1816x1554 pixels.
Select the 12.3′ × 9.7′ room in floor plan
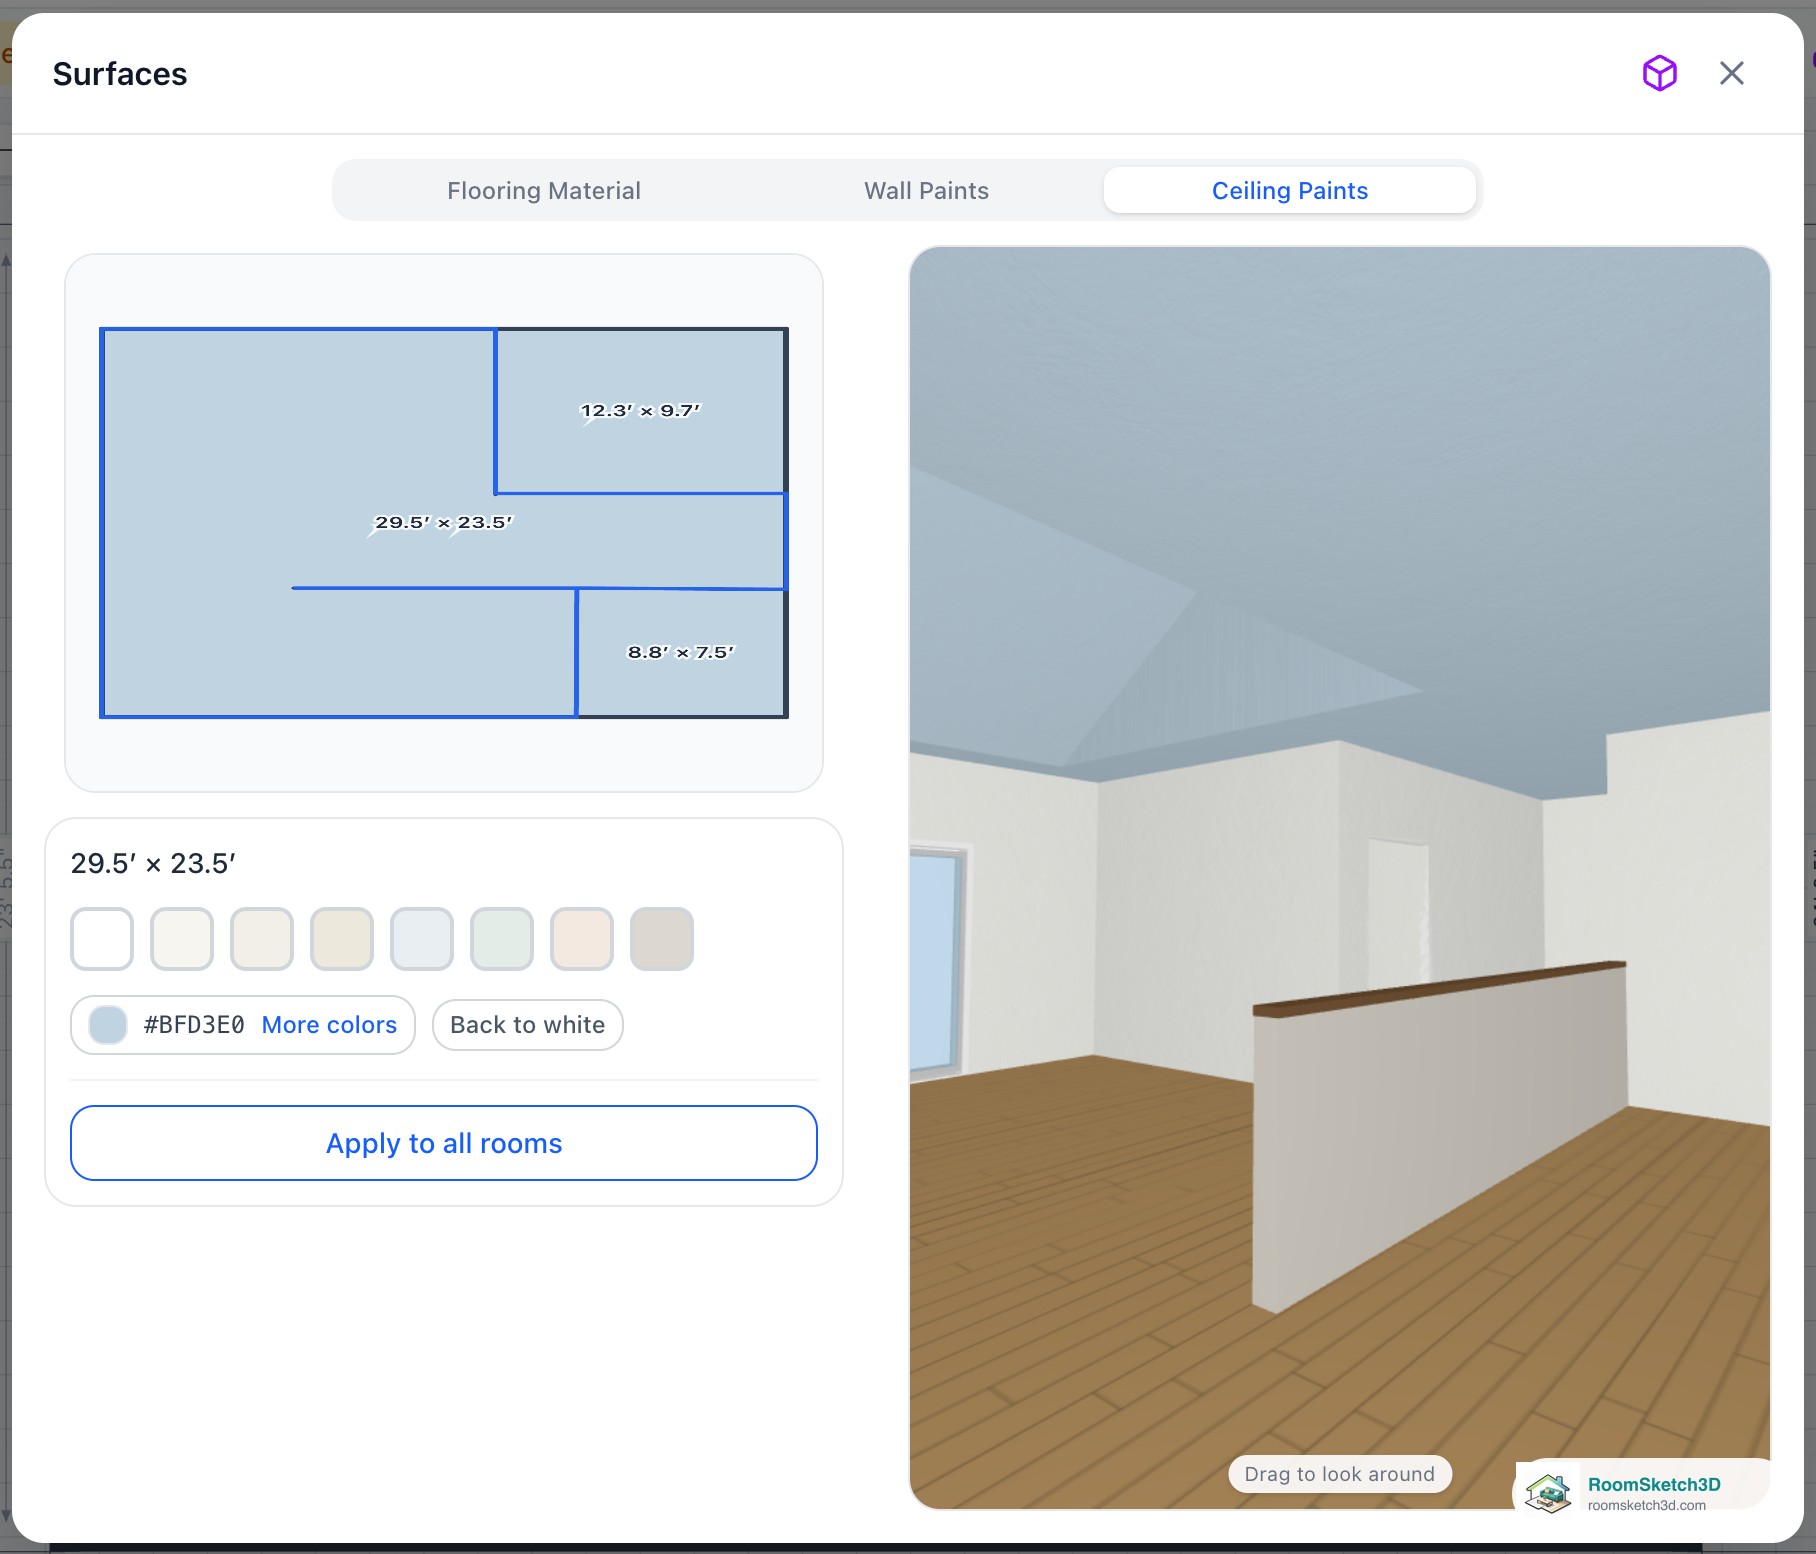point(640,410)
